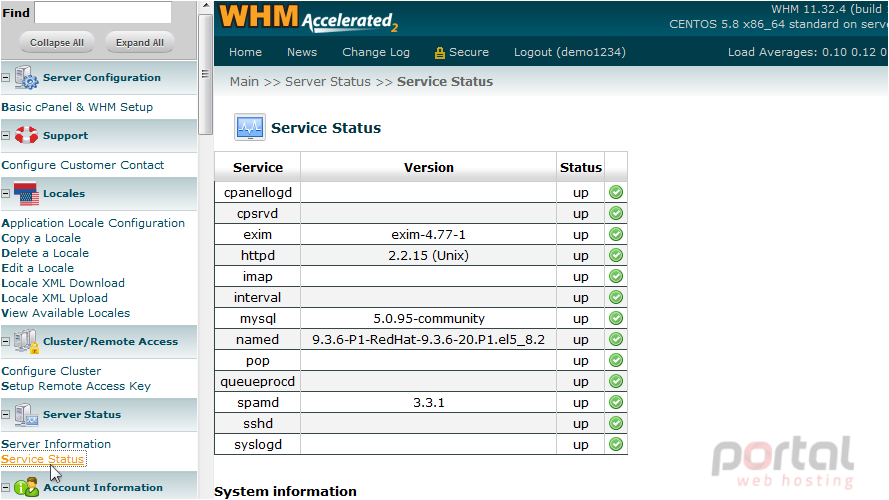Open Locale XML Download link
Screen dimensions: 889x500
(x=63, y=283)
